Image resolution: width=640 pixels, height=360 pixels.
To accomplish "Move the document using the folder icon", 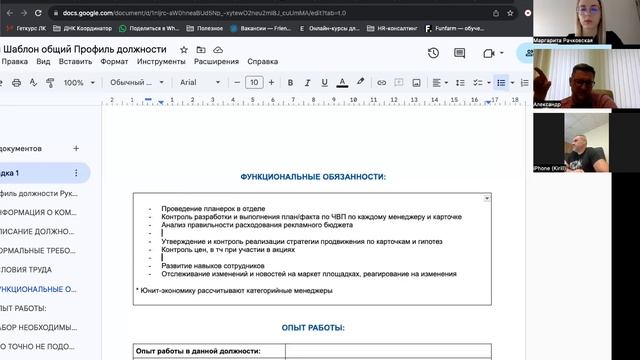I will [x=201, y=50].
